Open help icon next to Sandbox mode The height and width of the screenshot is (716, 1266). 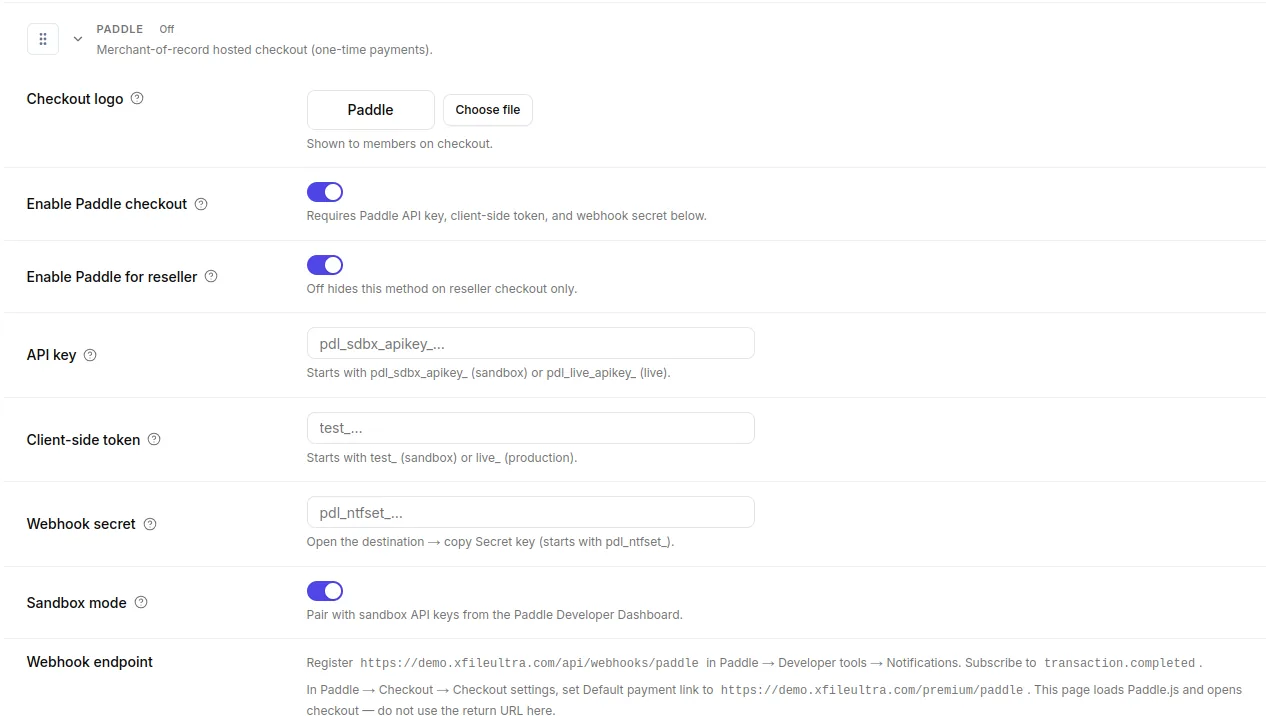pos(141,602)
